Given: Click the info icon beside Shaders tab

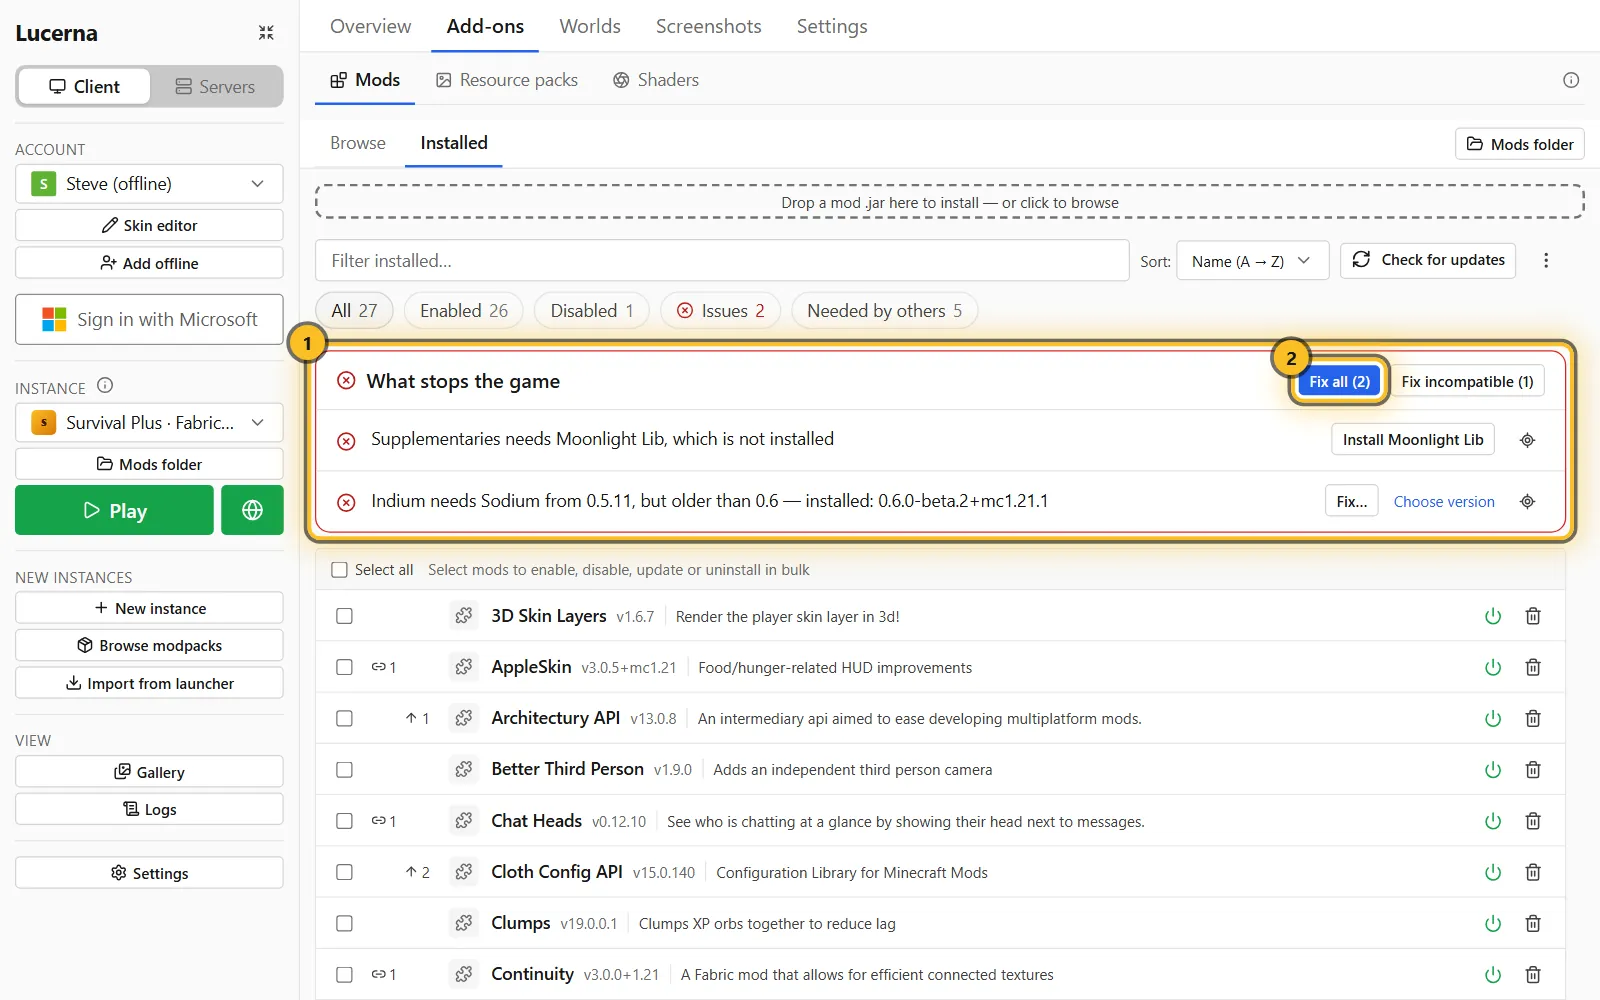Looking at the screenshot, I should (1571, 80).
